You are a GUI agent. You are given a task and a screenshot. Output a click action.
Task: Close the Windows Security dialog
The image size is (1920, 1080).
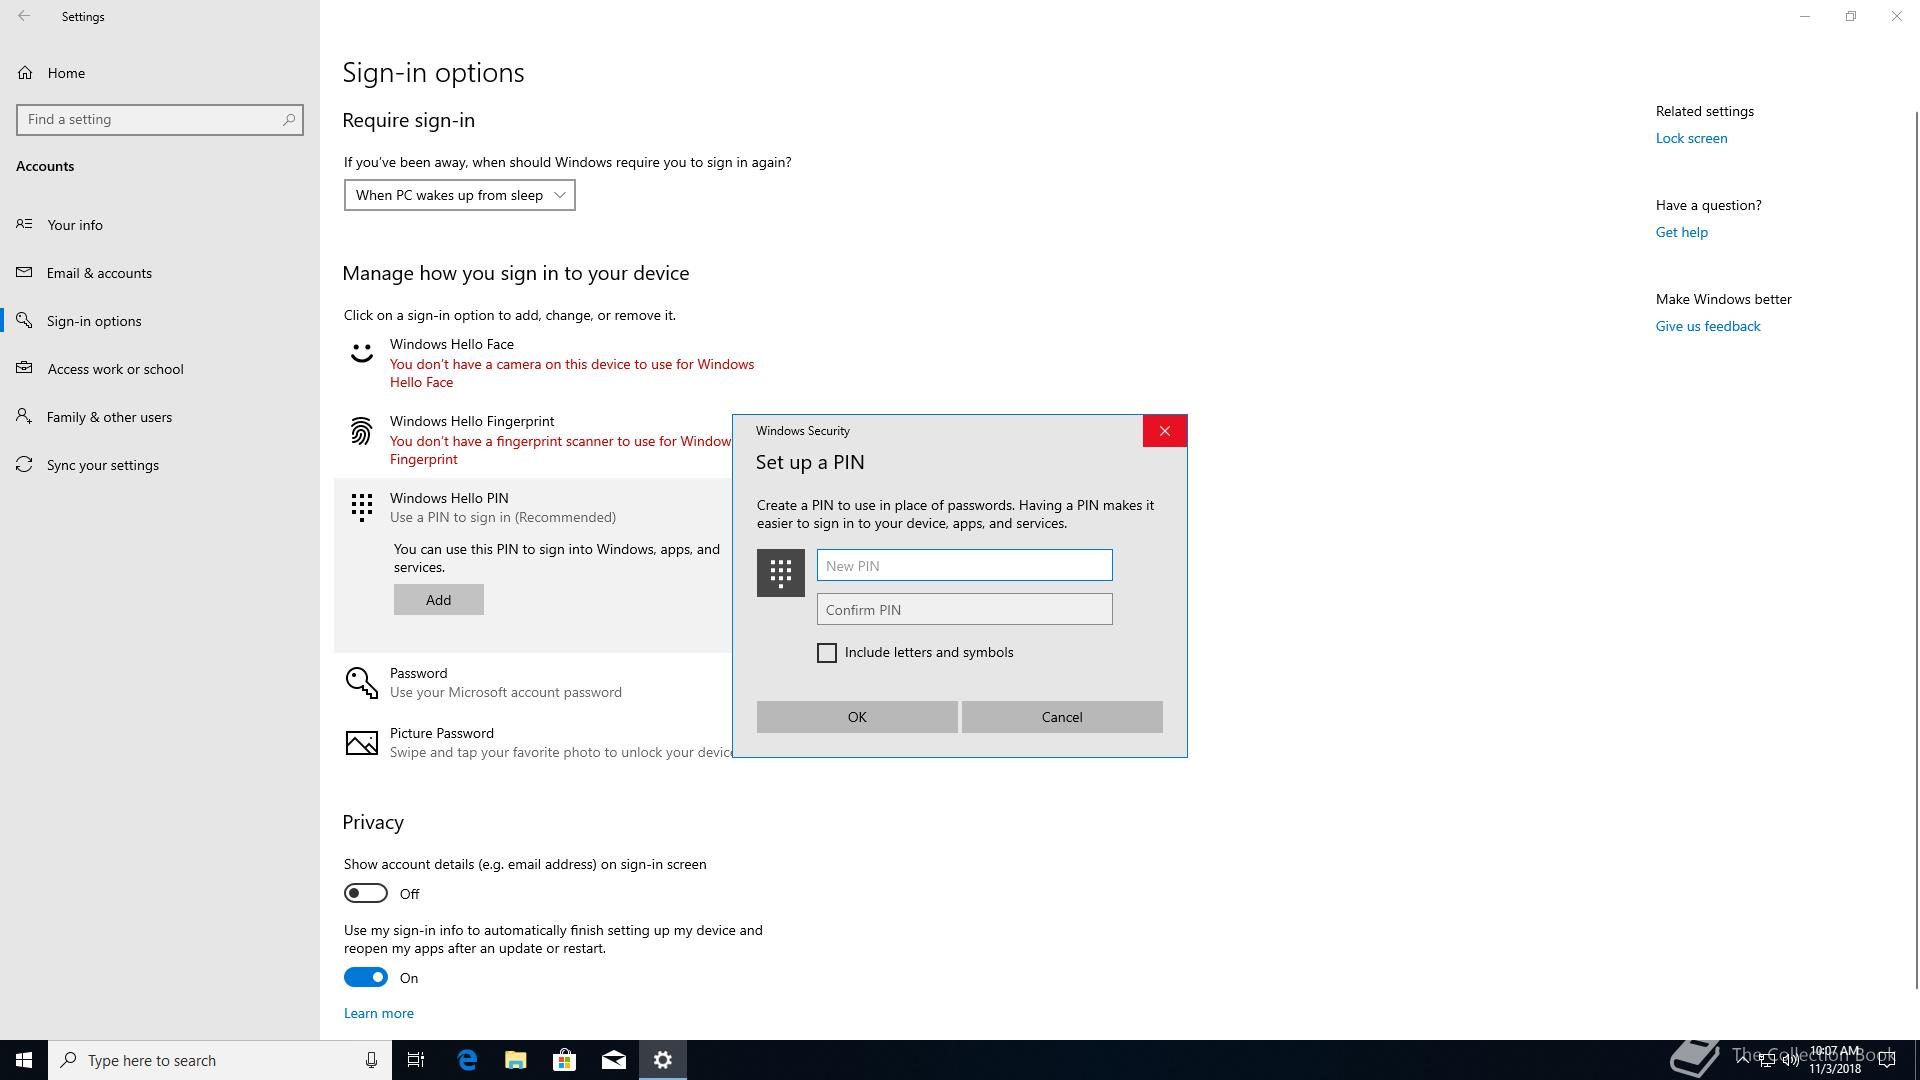(1165, 431)
